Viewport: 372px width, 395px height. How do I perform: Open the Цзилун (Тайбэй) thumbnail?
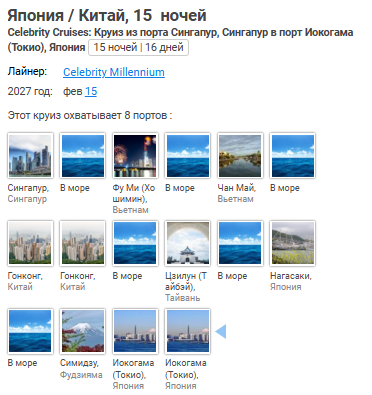[188, 243]
